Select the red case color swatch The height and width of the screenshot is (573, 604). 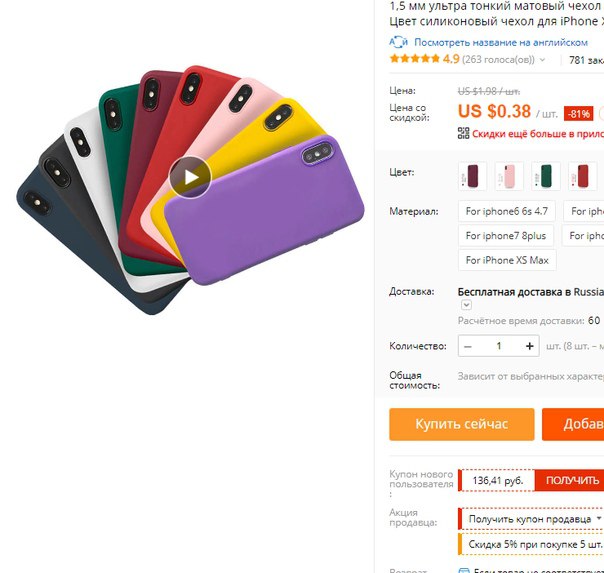tap(582, 176)
